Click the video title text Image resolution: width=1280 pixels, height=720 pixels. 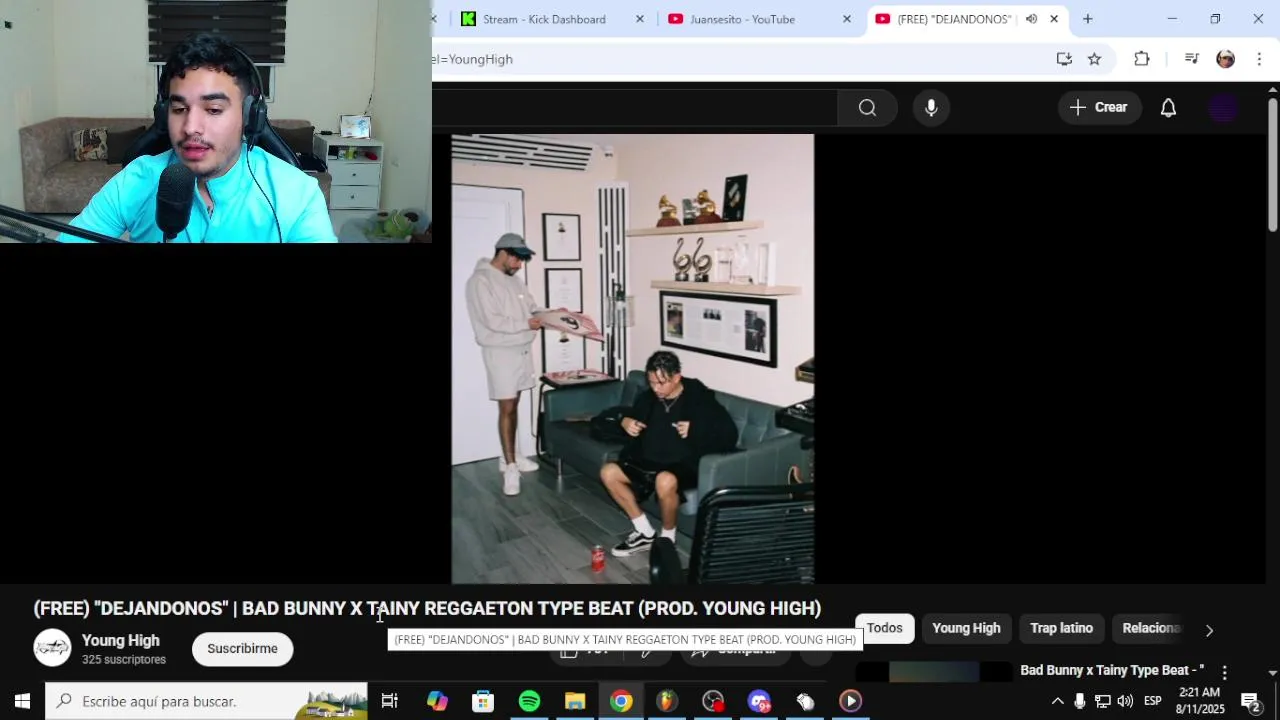427,608
